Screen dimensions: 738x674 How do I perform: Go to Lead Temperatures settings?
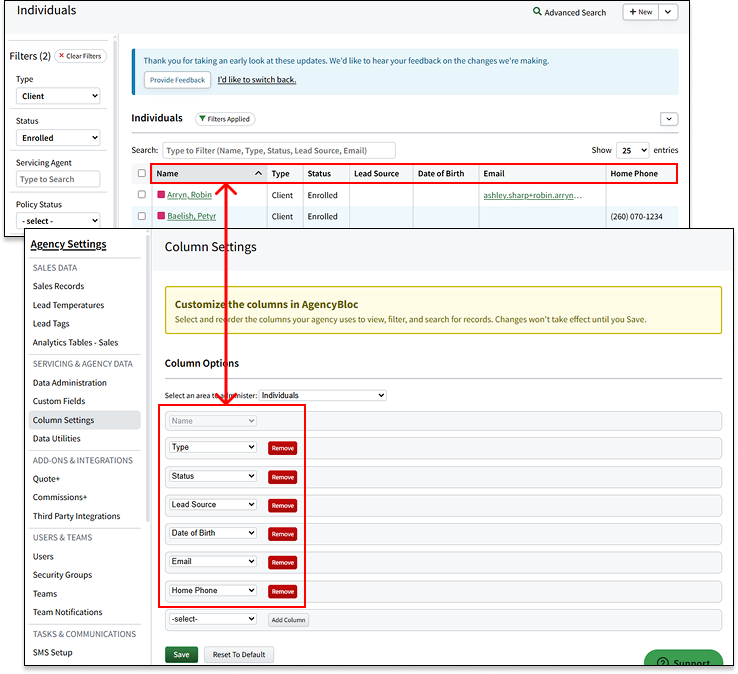(x=68, y=305)
